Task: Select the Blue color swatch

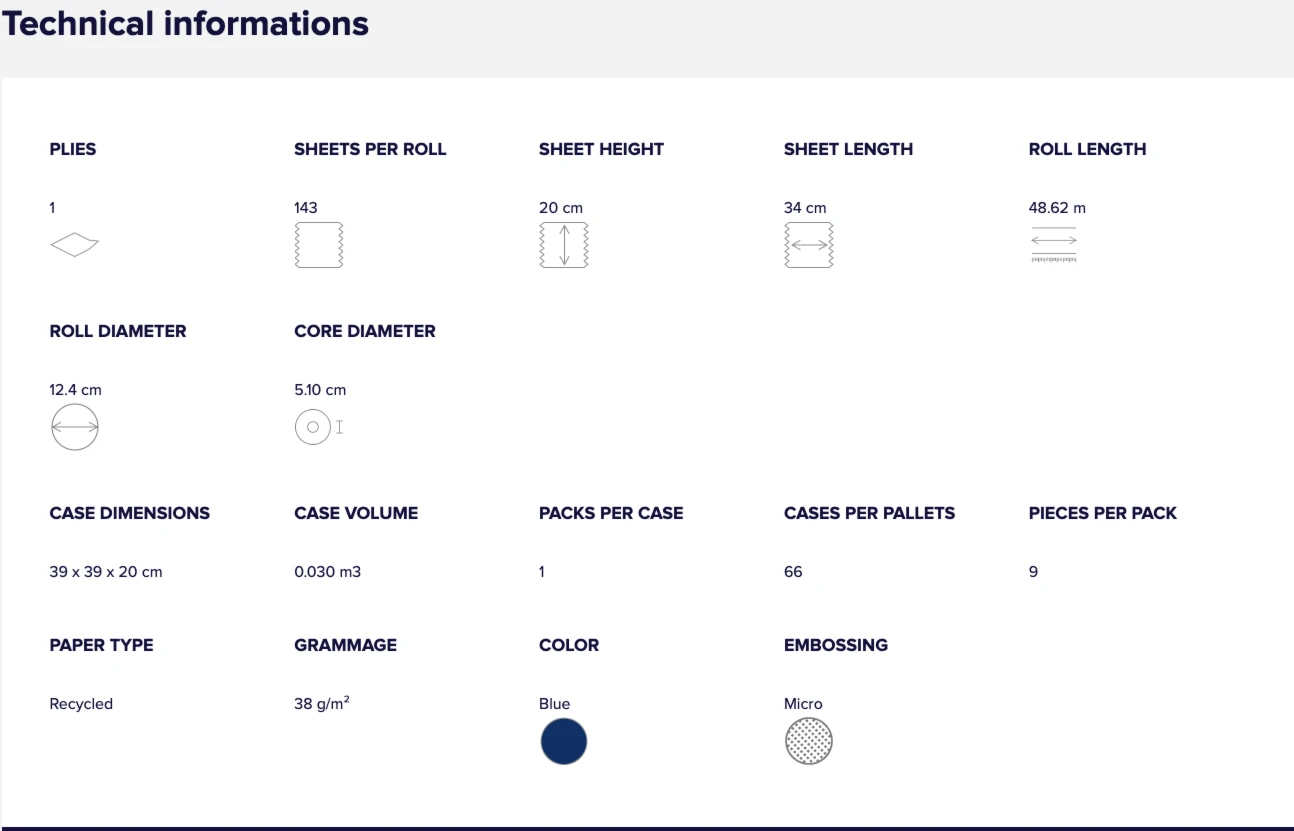Action: tap(564, 741)
